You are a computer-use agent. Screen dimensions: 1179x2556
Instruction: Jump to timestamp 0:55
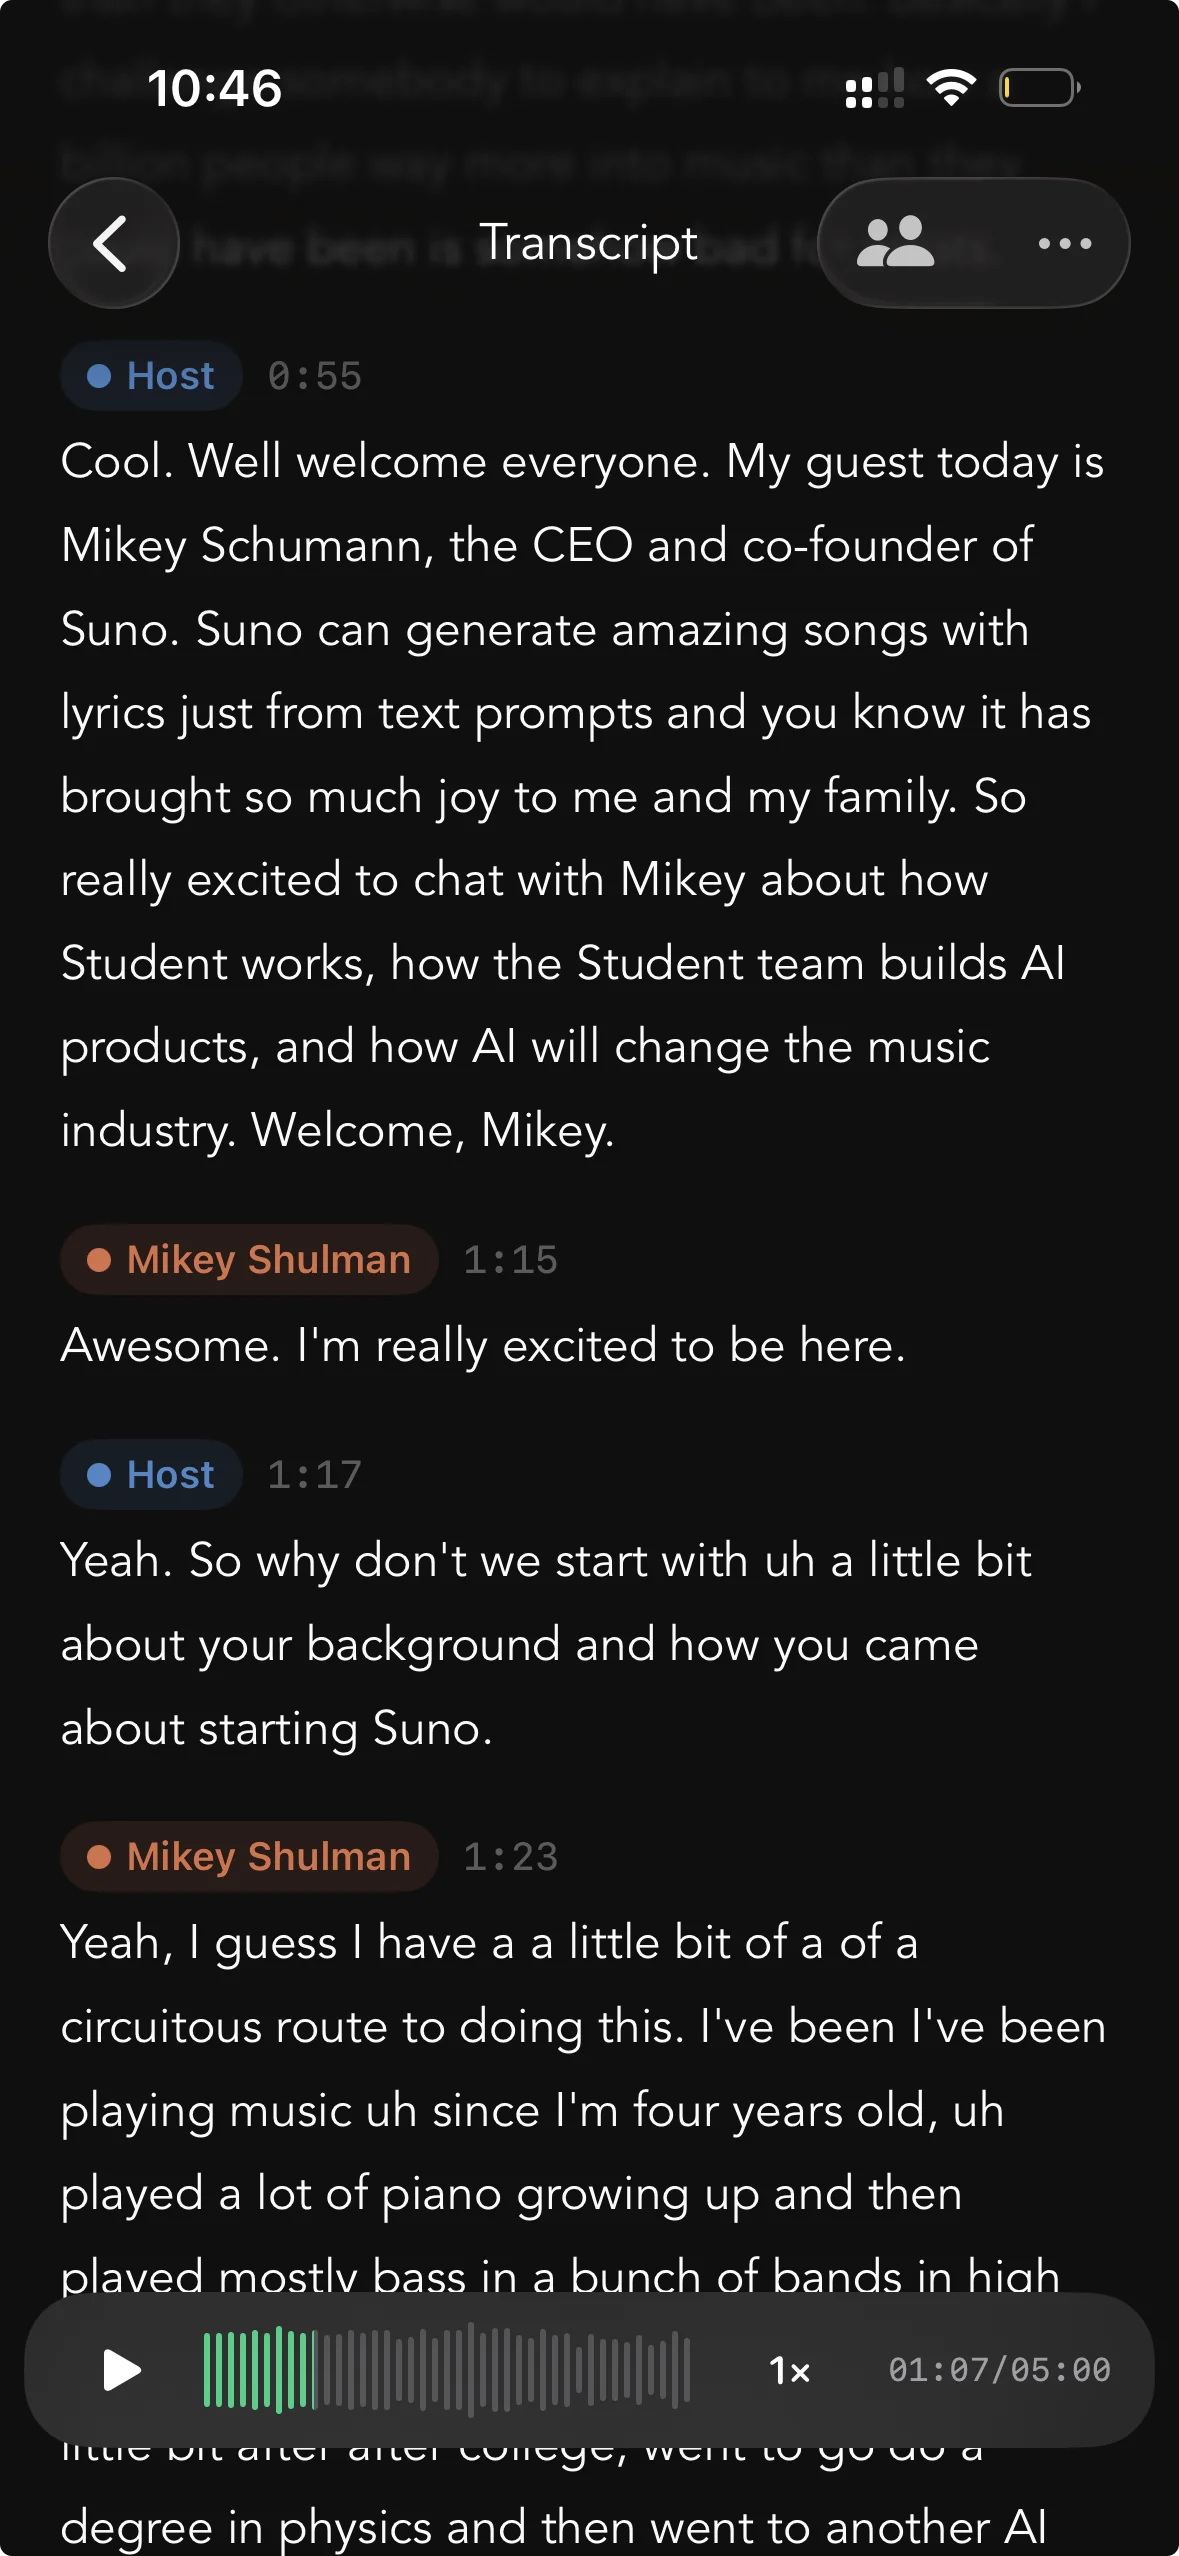coord(315,376)
